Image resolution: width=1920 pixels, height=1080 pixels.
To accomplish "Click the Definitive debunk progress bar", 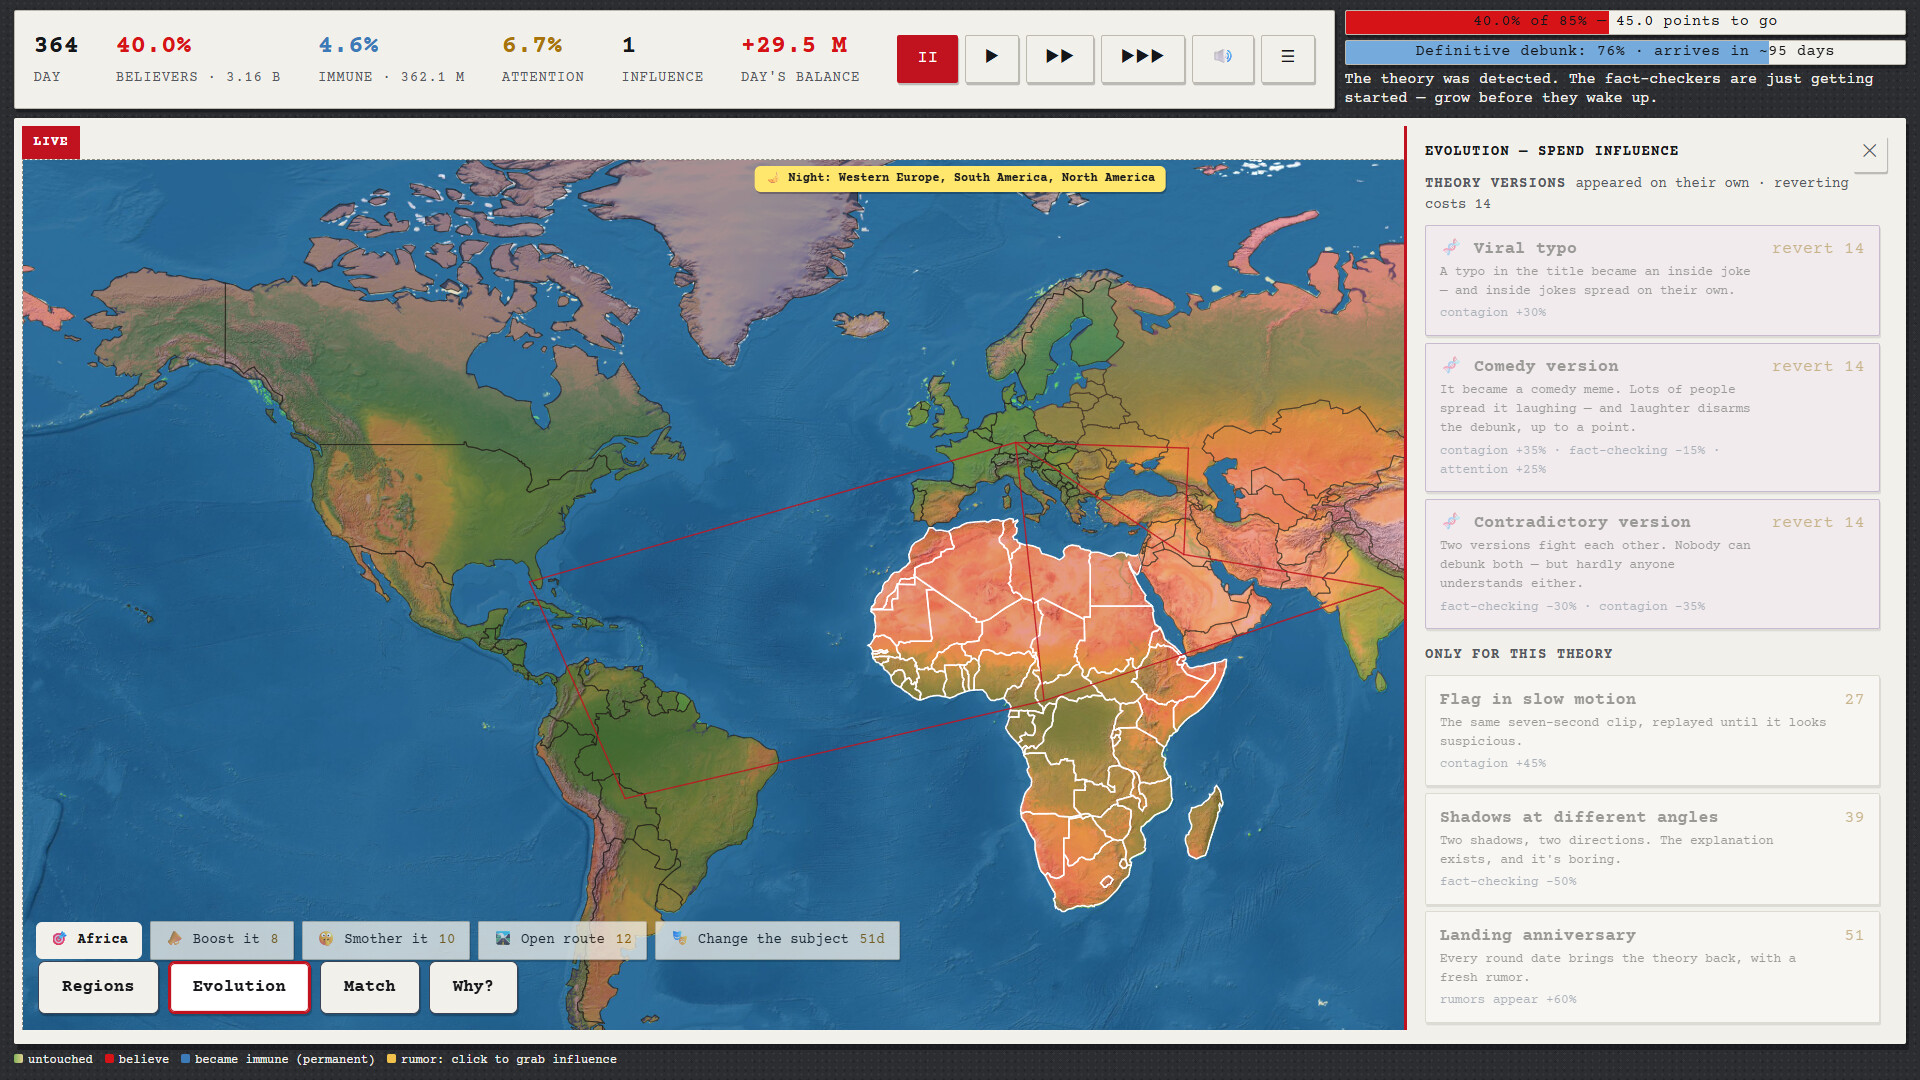I will click(1625, 52).
